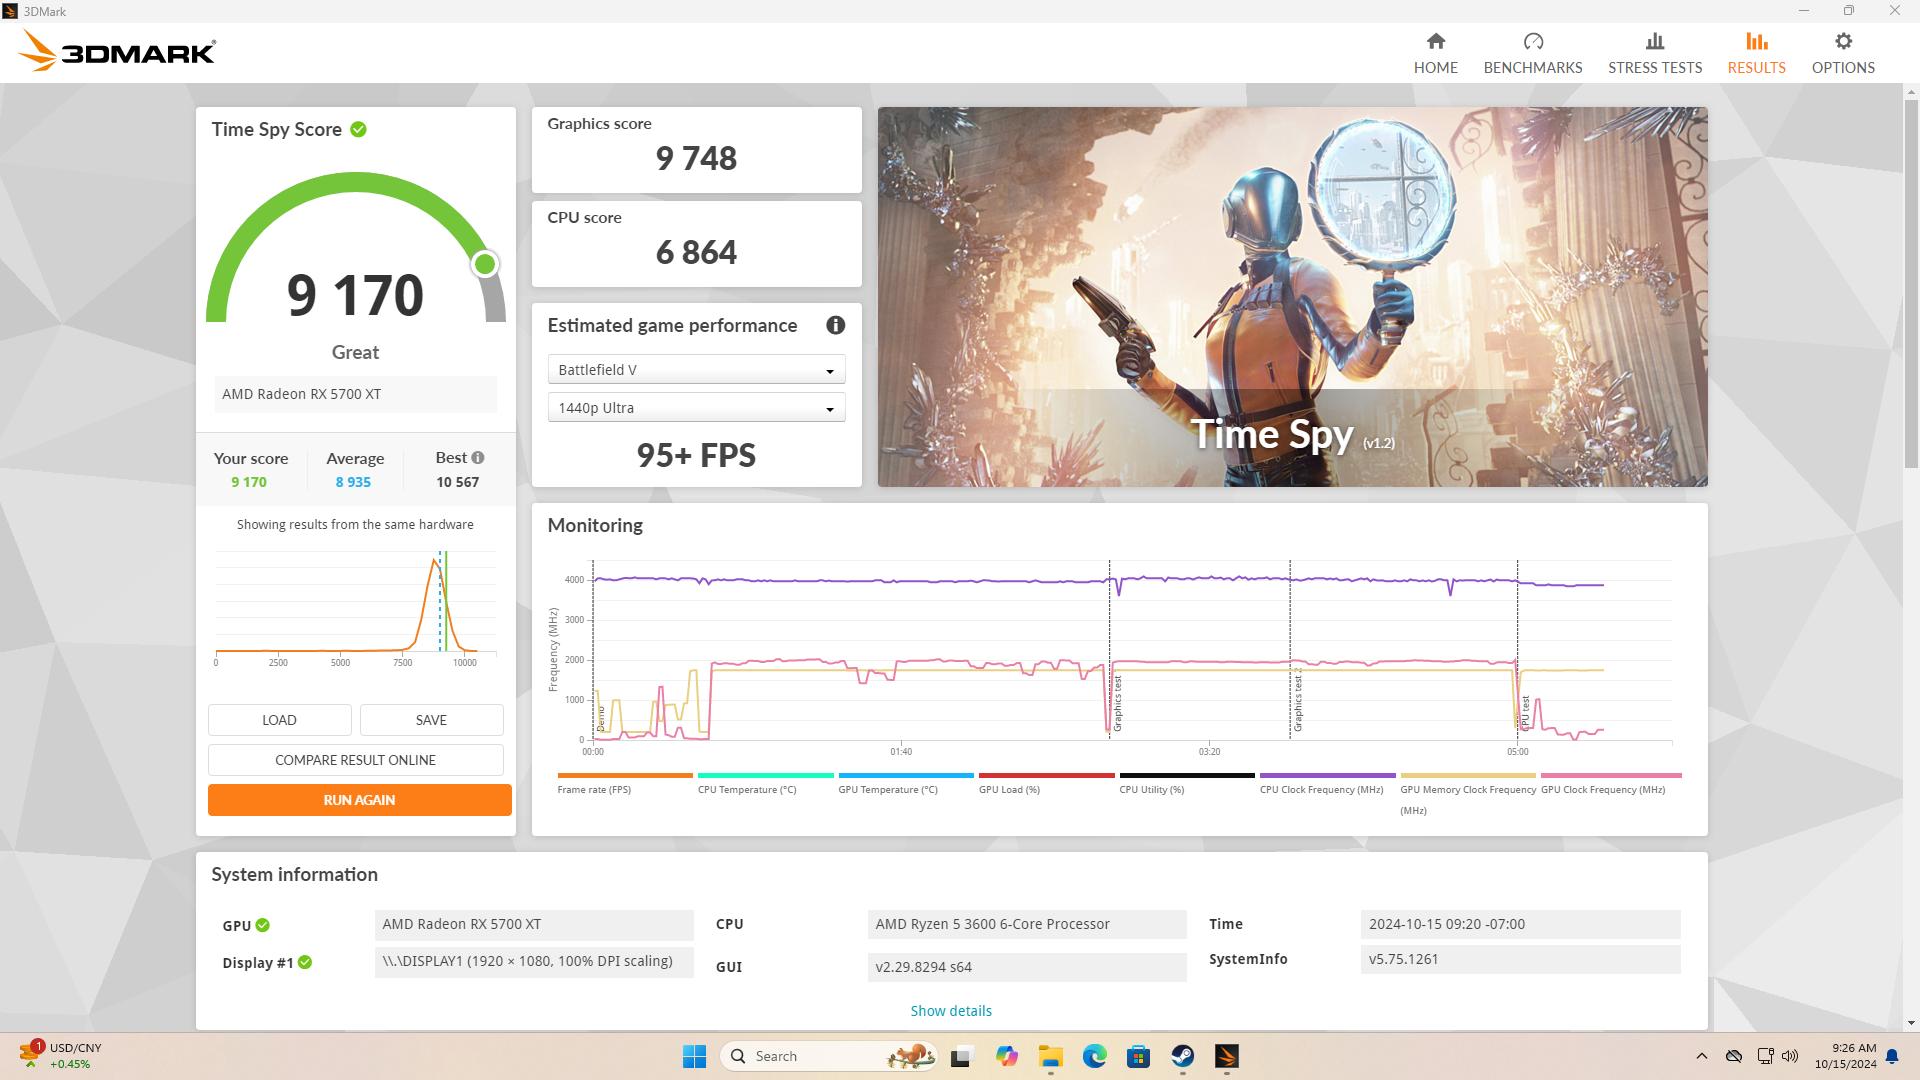
Task: Toggle Frame rate (FPS) legend swatch
Action: click(625, 775)
